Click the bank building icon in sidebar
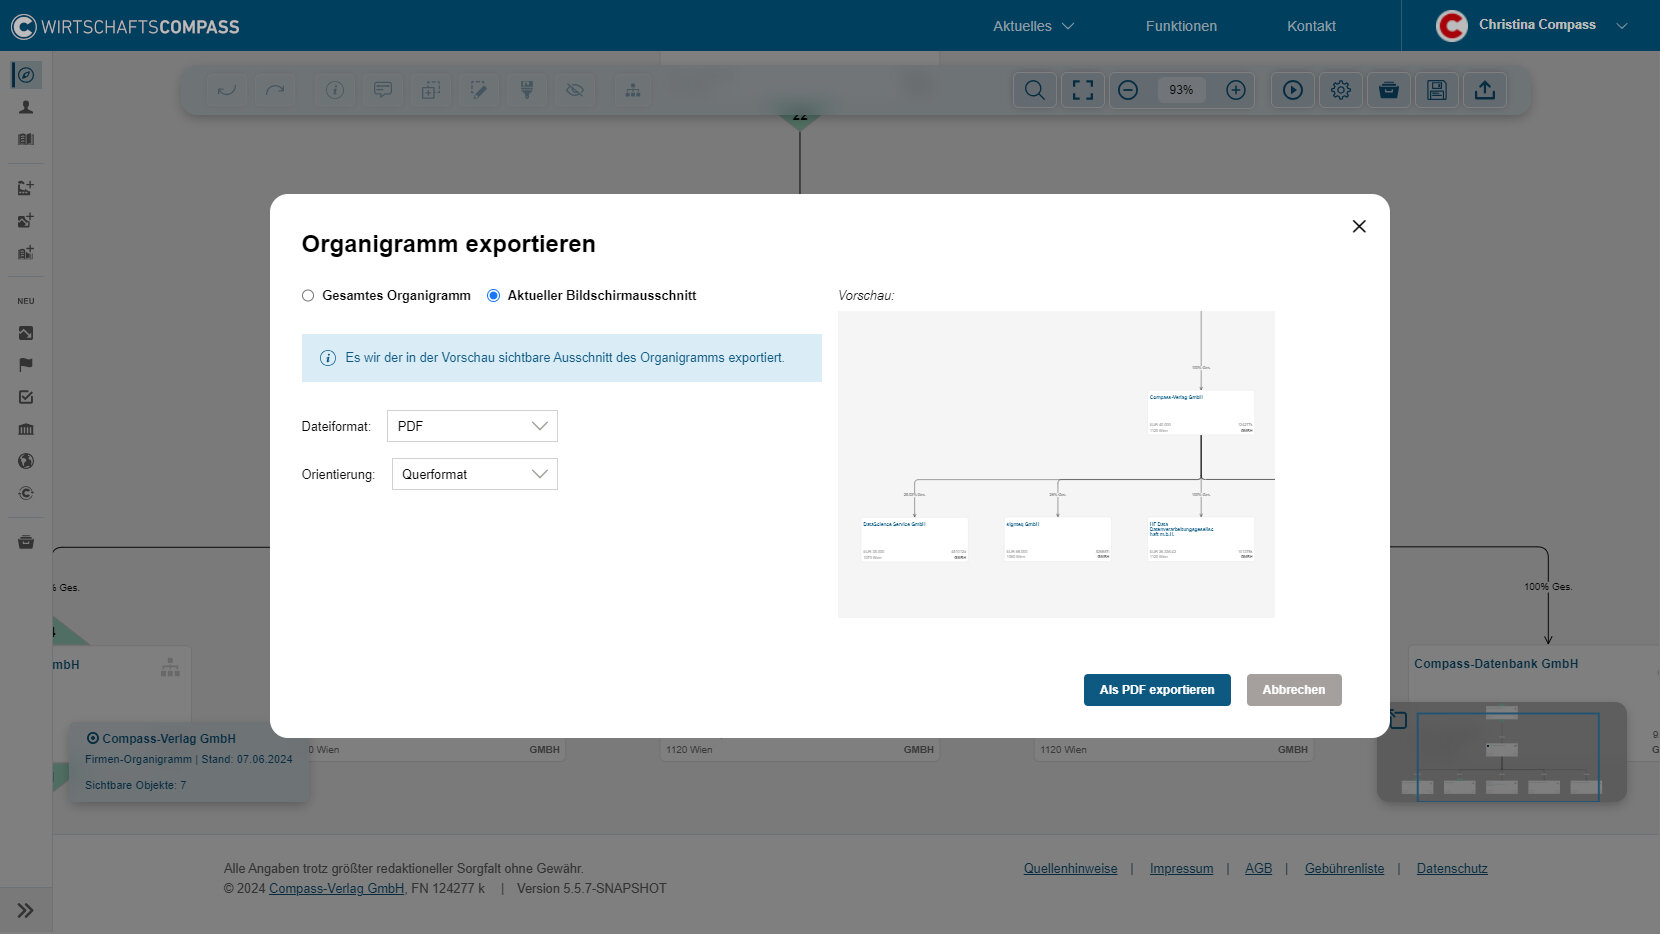The image size is (1660, 934). [x=26, y=429]
